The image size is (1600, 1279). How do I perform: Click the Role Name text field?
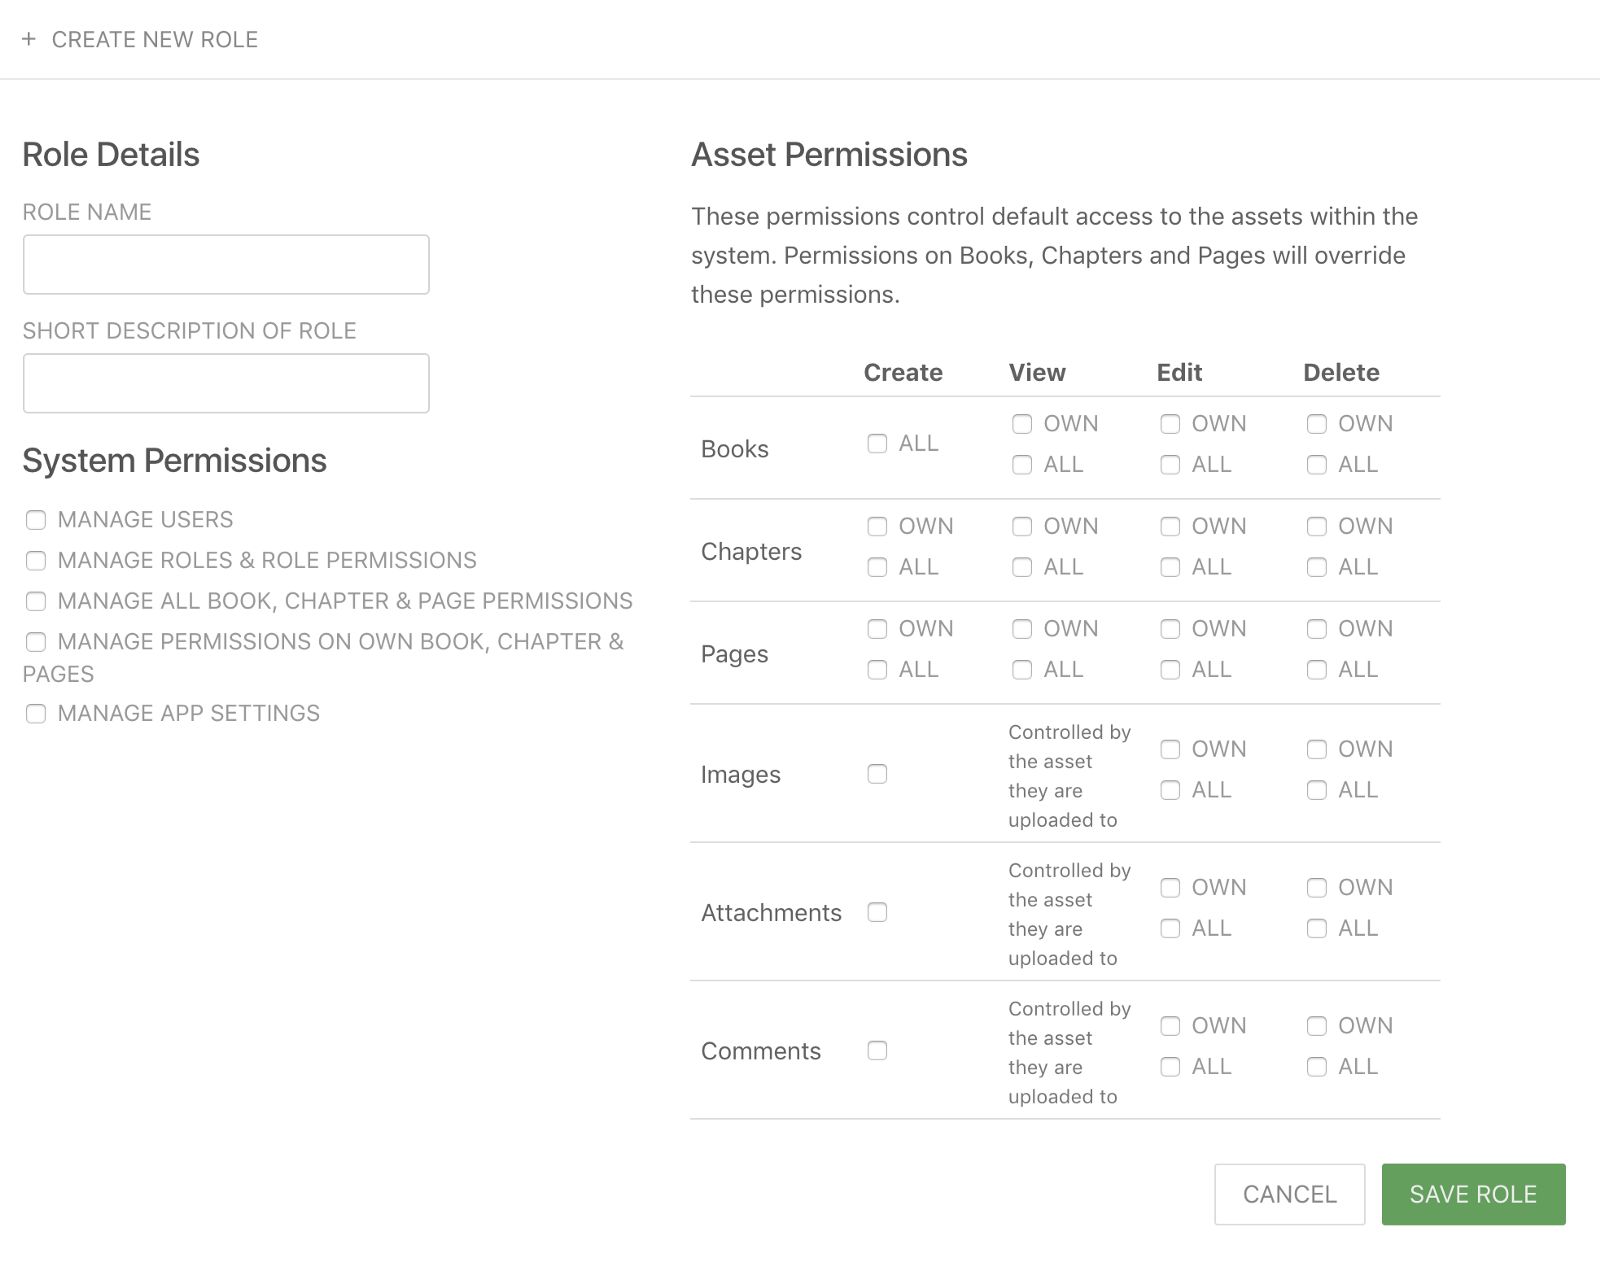[226, 265]
